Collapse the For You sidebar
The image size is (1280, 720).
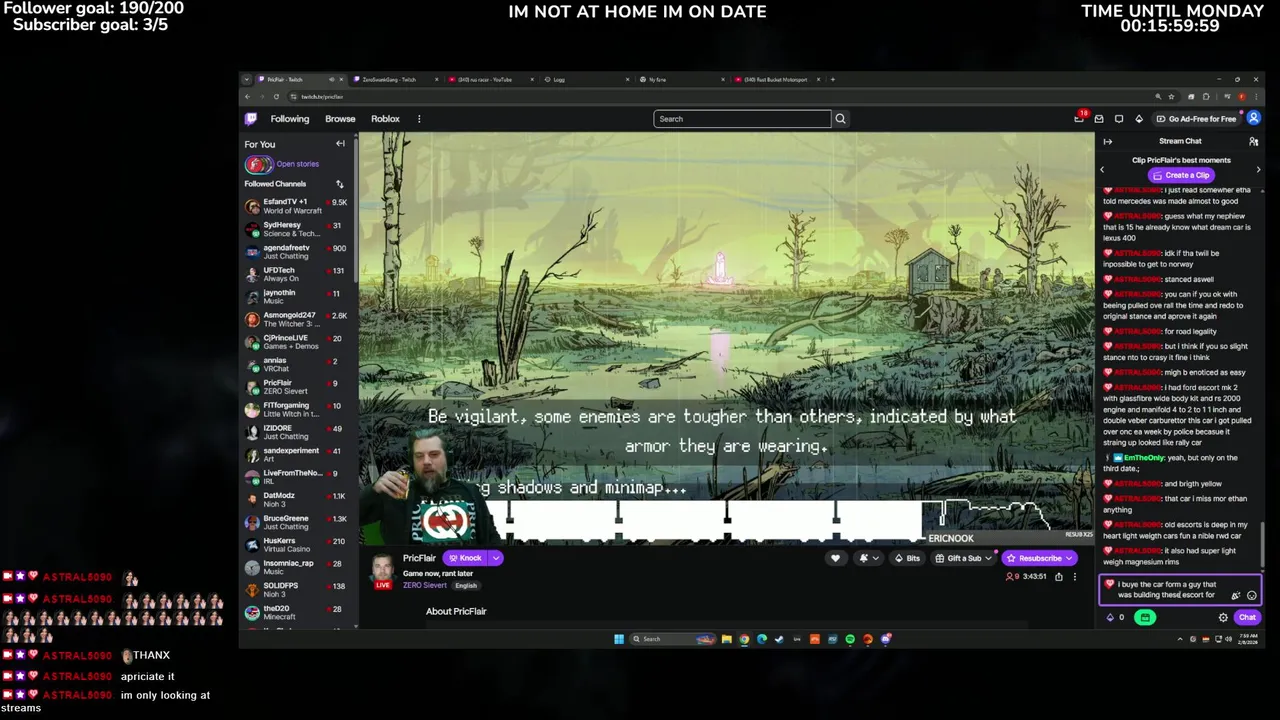pos(340,144)
